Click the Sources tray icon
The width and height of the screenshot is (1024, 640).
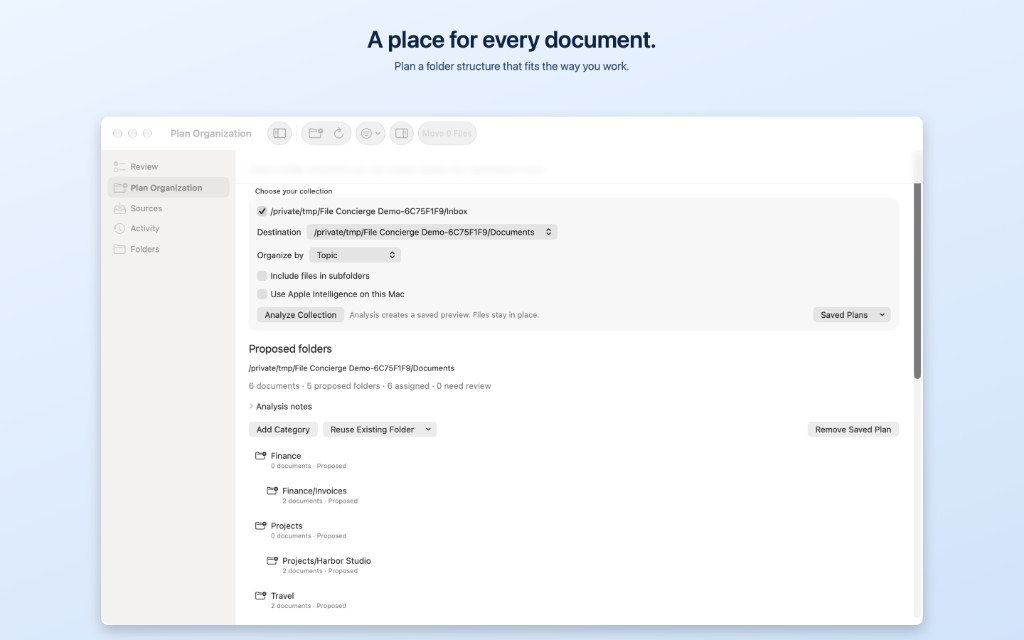click(x=120, y=208)
